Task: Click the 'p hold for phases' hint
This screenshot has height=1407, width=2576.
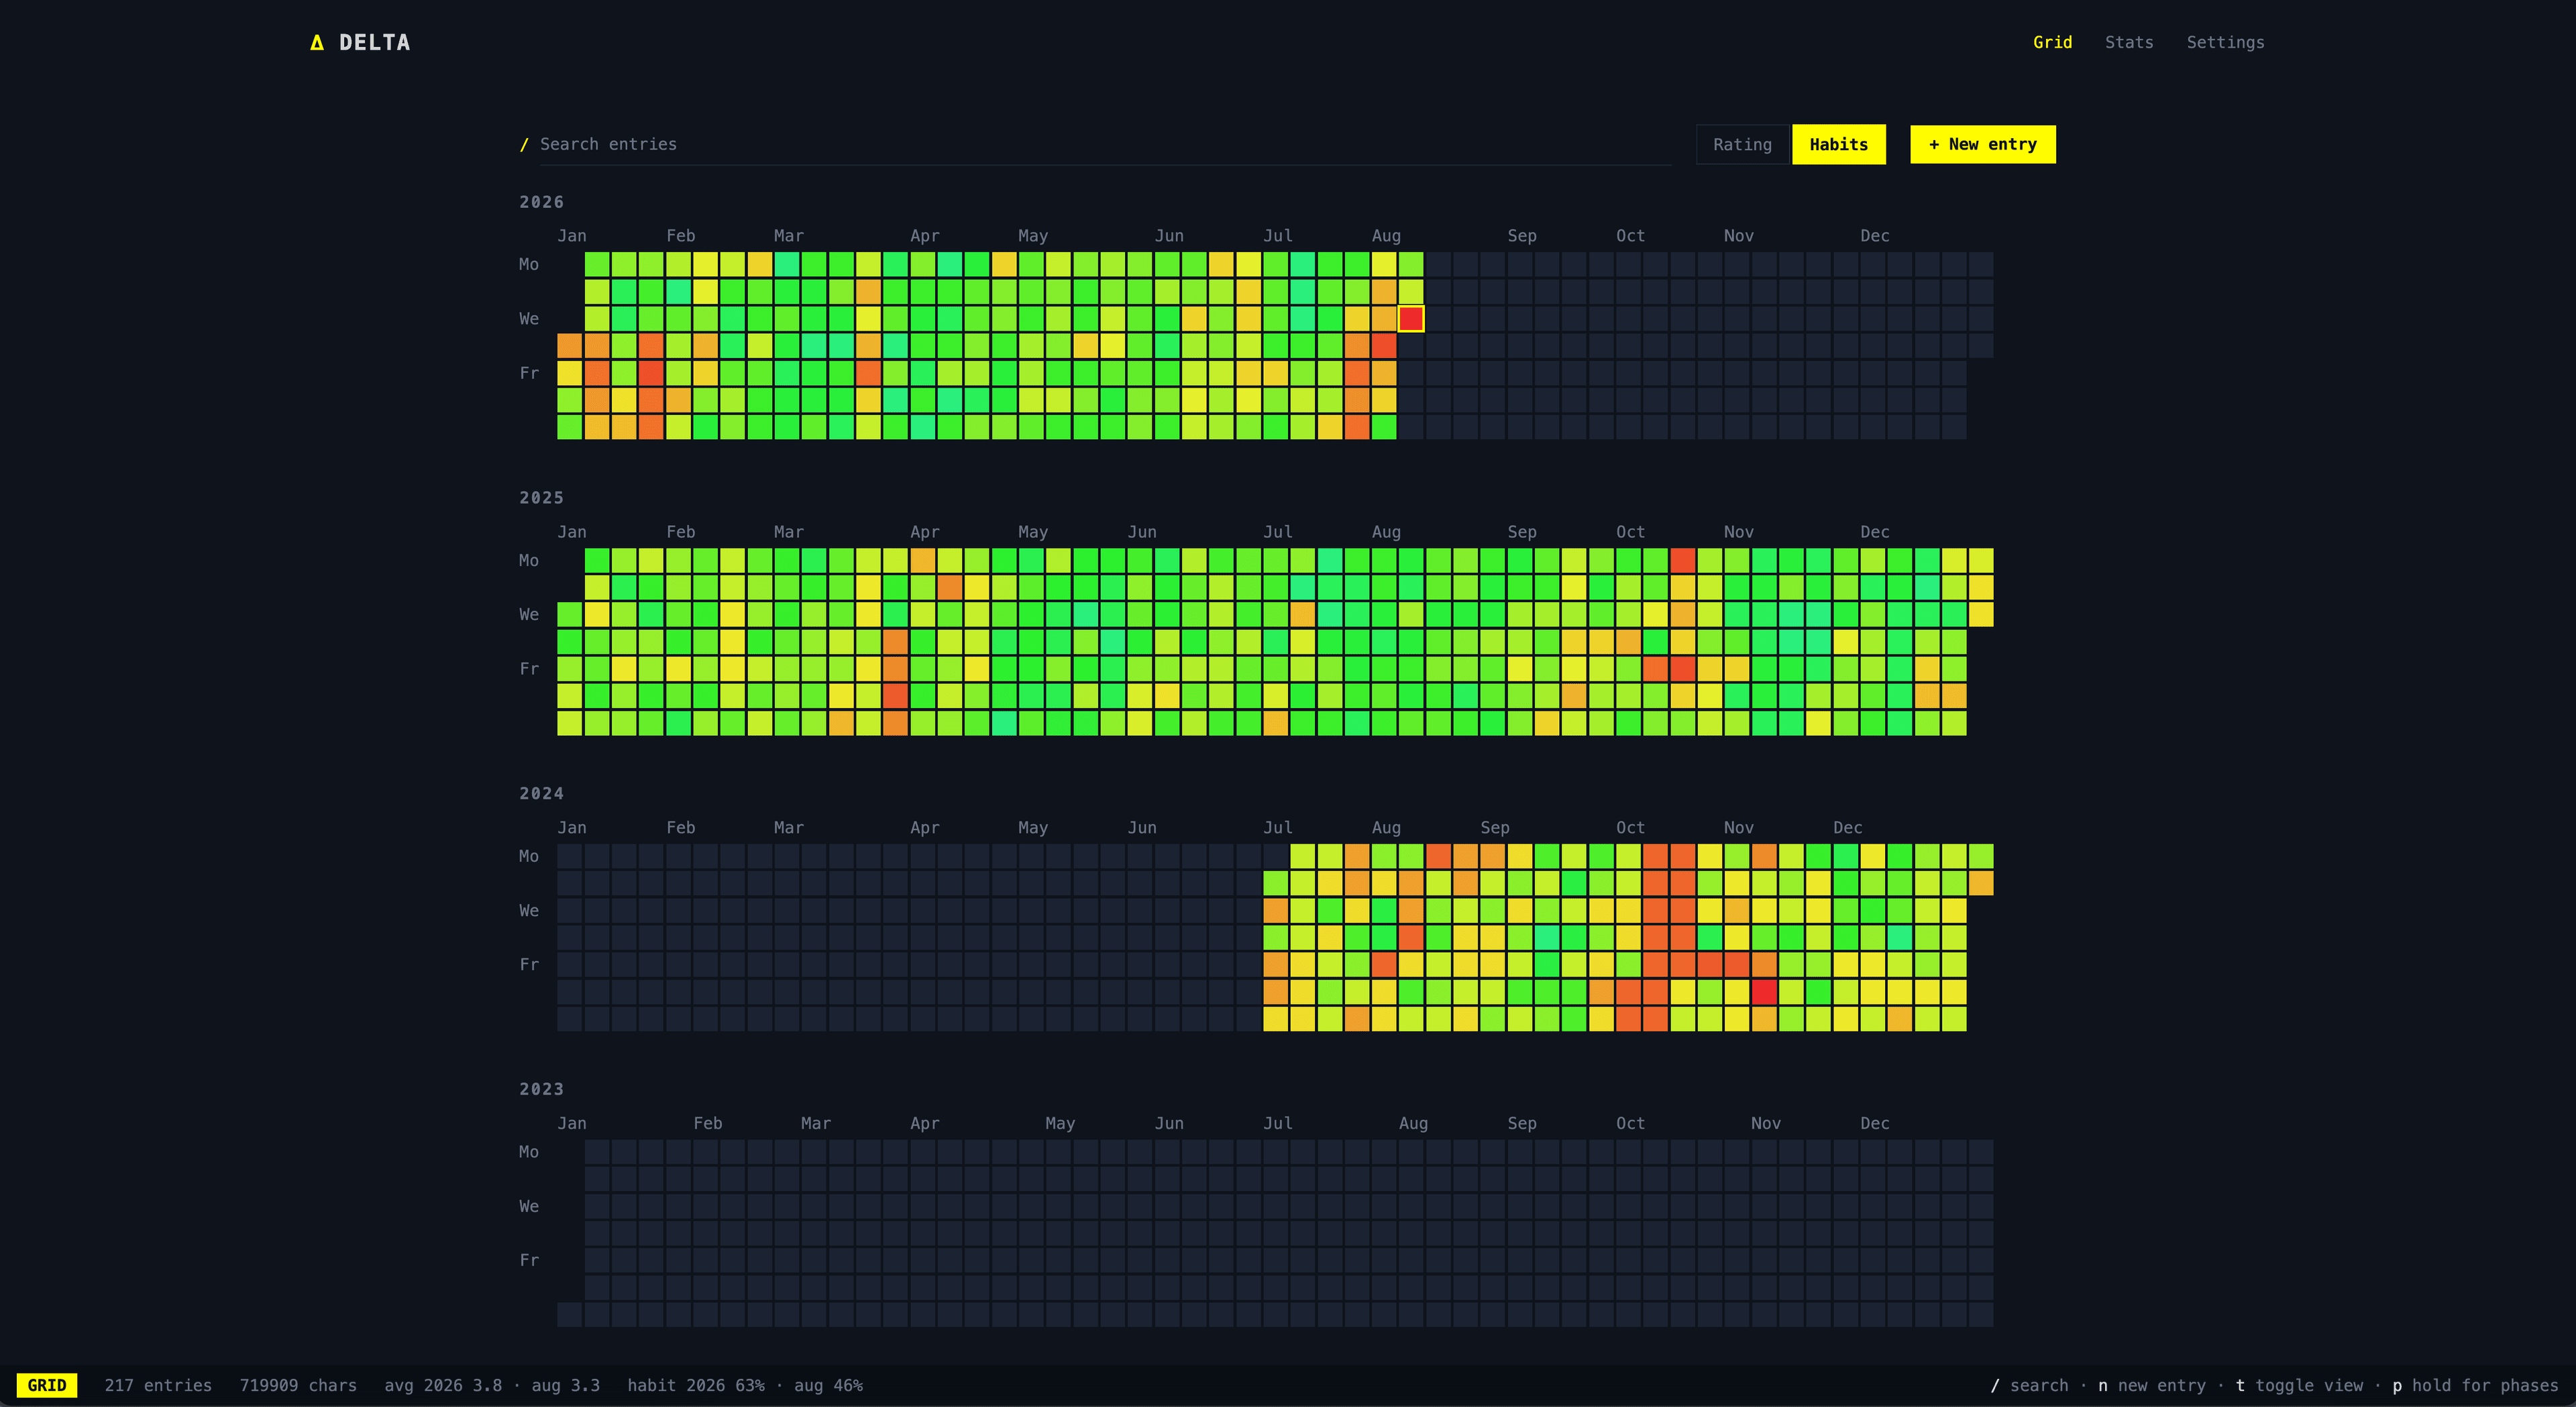Action: (x=2475, y=1385)
